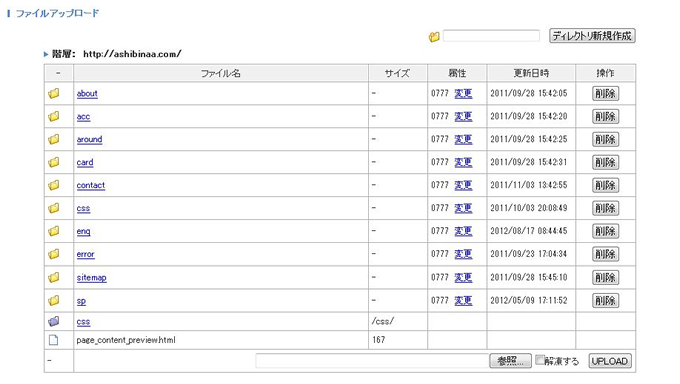Open the sp folder link

[x=81, y=300]
